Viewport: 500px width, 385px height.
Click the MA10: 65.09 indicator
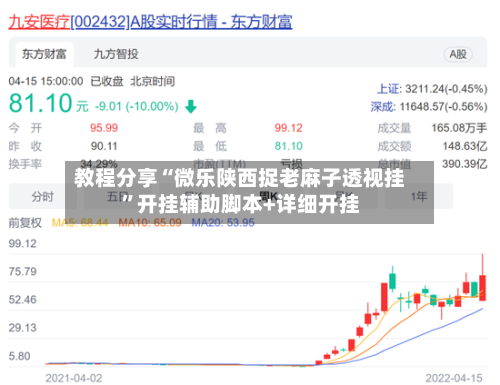(x=150, y=223)
